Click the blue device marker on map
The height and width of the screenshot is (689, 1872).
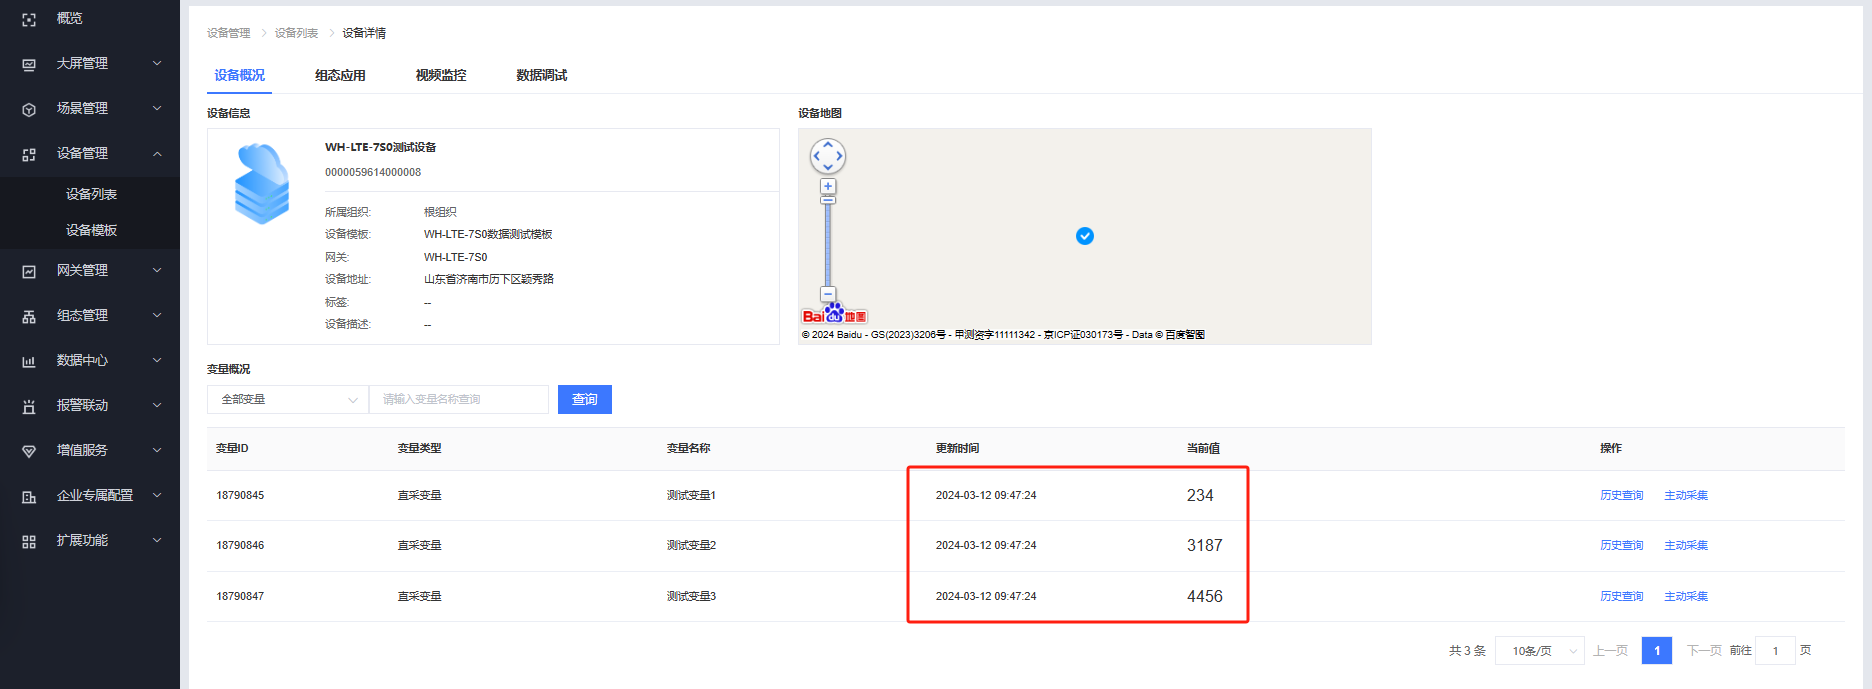1085,236
